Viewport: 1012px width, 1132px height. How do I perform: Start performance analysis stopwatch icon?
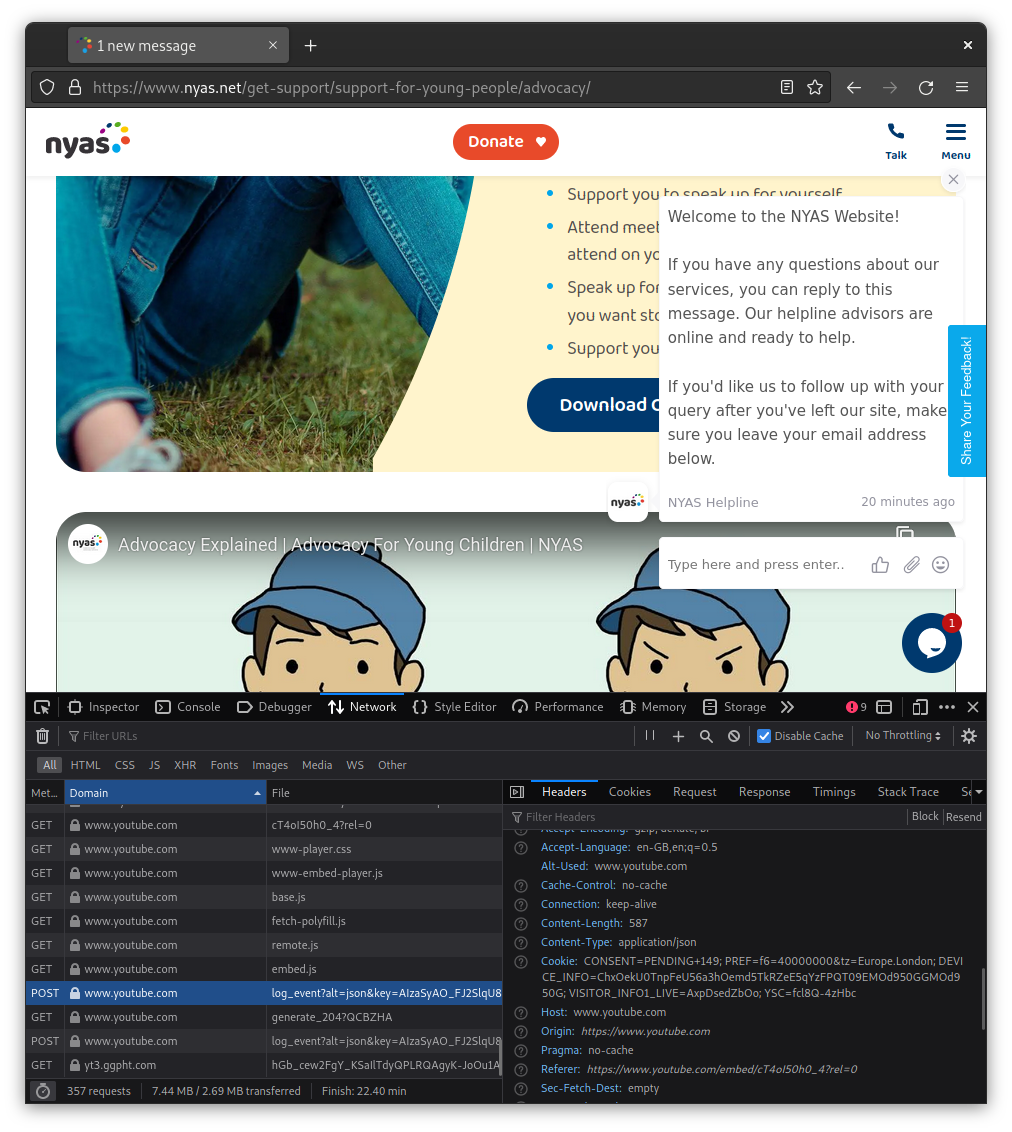tap(43, 1091)
